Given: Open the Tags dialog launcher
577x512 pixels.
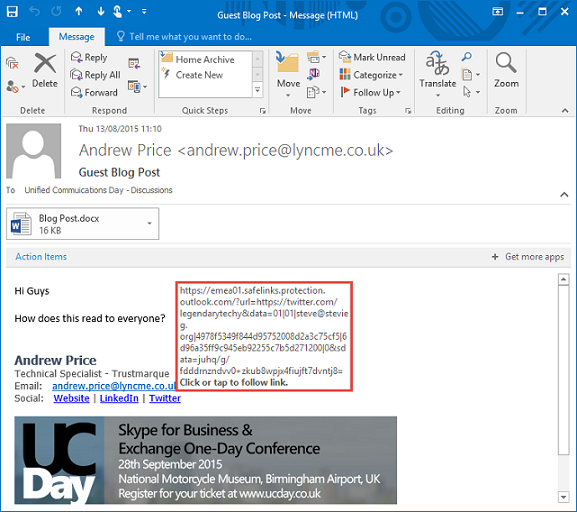Looking at the screenshot, I should point(408,111).
